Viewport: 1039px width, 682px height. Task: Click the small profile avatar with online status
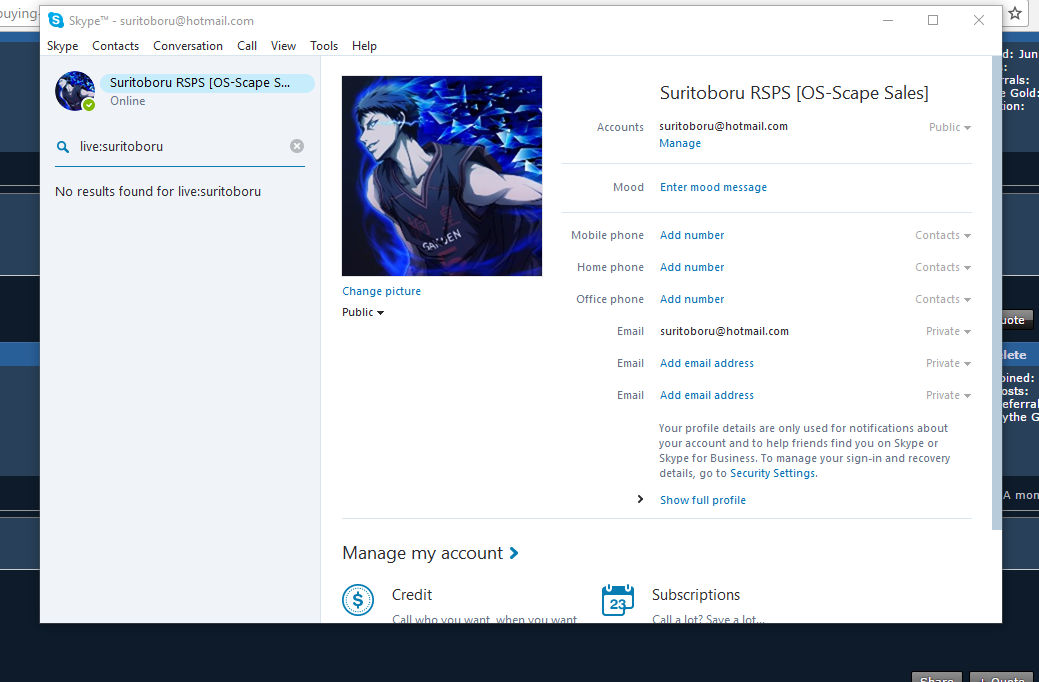click(75, 91)
